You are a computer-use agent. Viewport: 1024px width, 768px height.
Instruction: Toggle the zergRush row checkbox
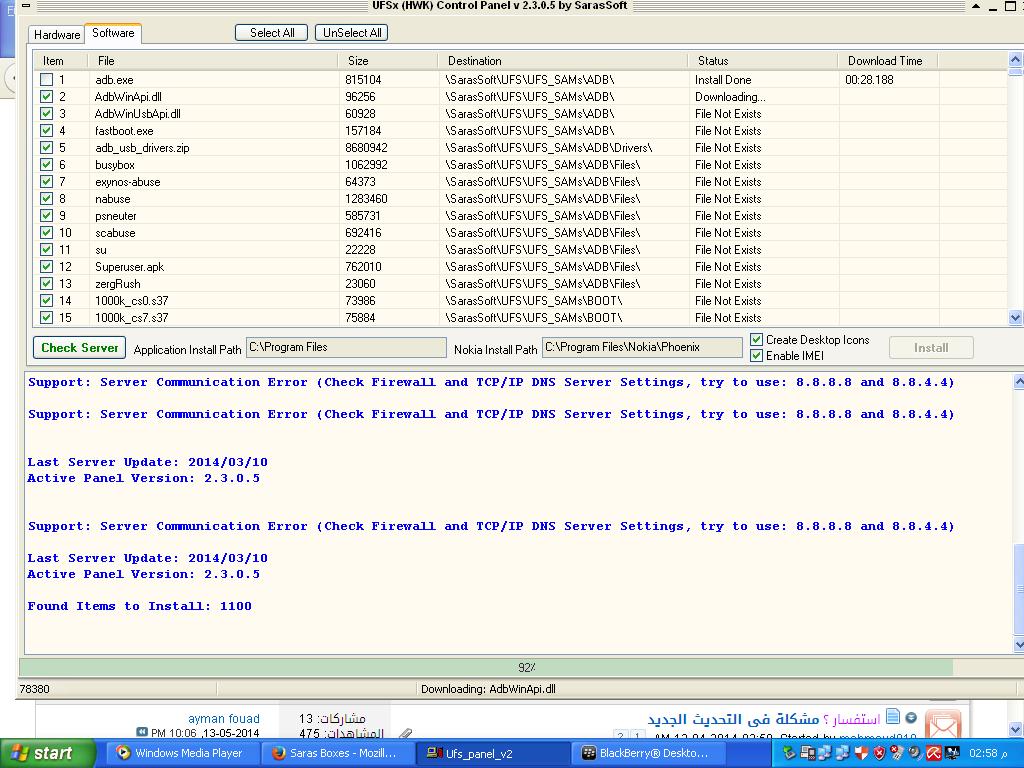click(x=46, y=283)
